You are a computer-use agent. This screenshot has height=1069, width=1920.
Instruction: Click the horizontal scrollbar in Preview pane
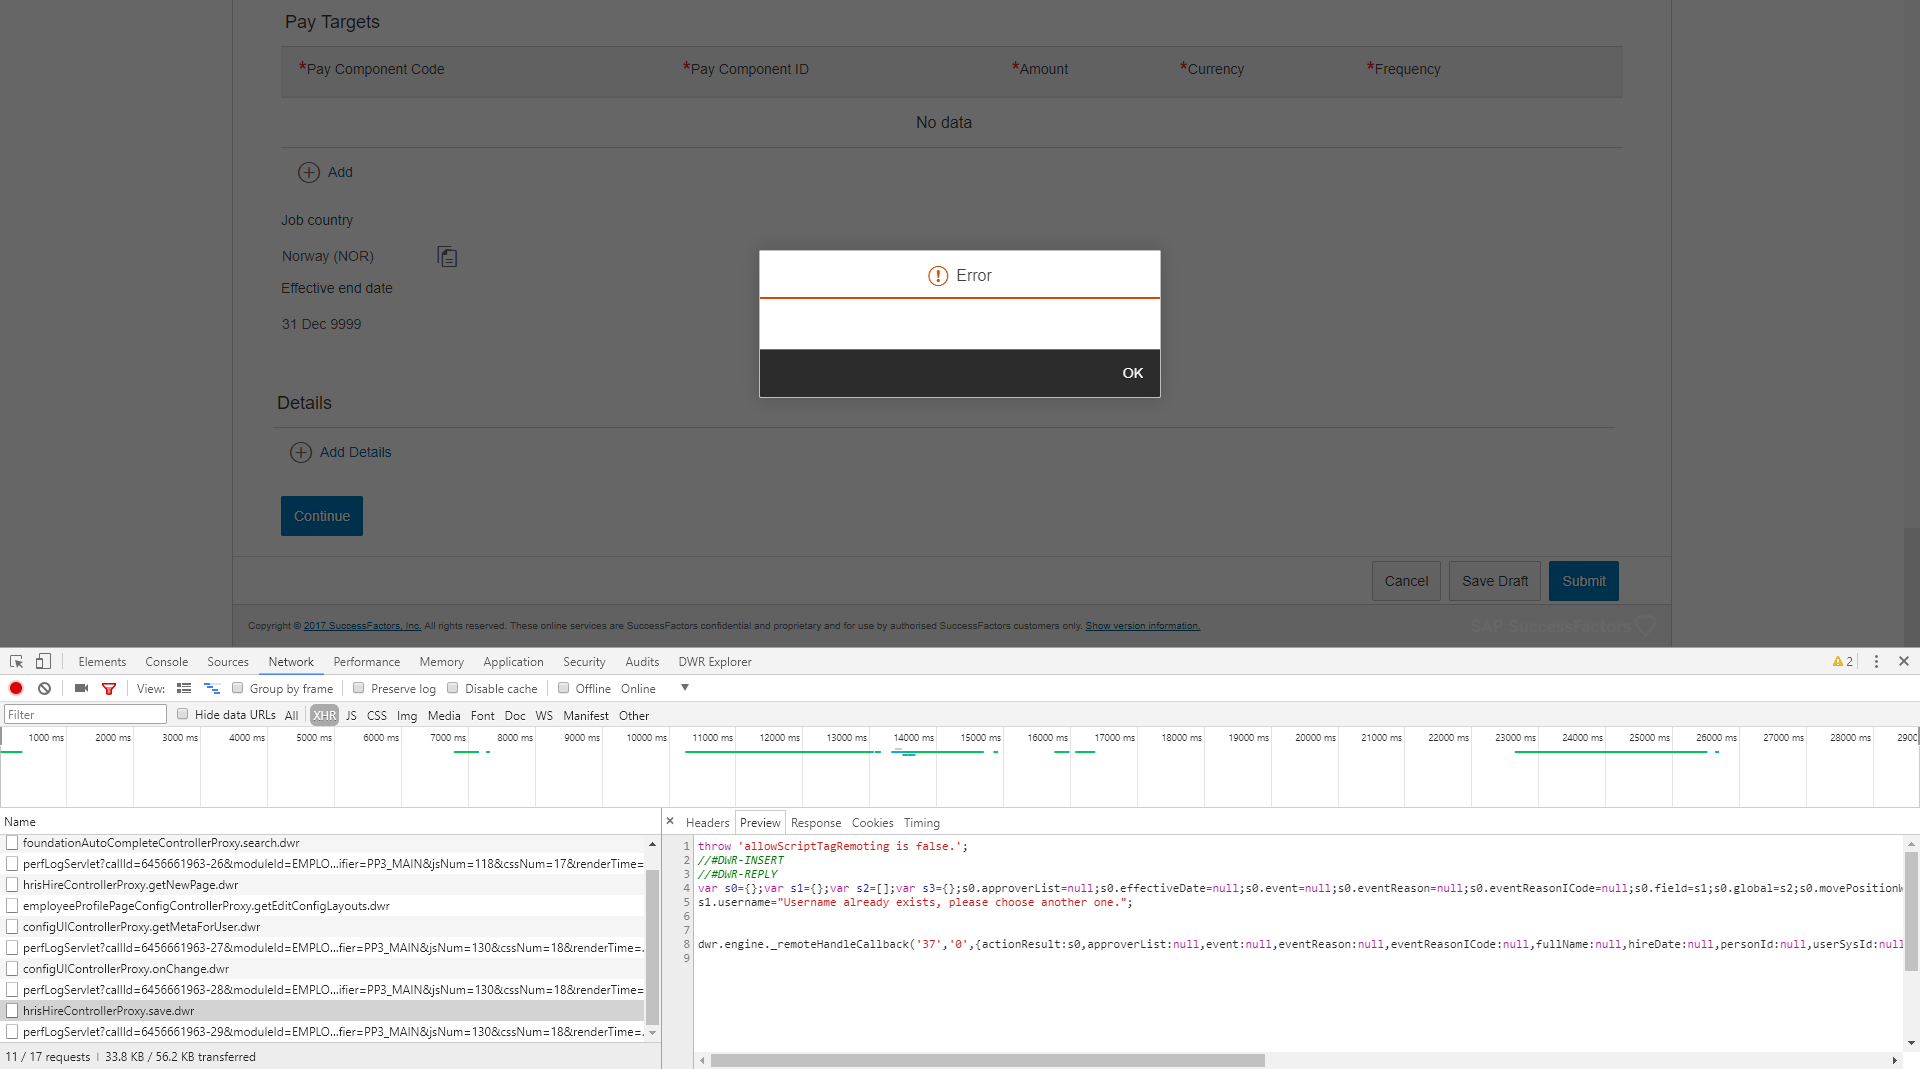pyautogui.click(x=987, y=1060)
